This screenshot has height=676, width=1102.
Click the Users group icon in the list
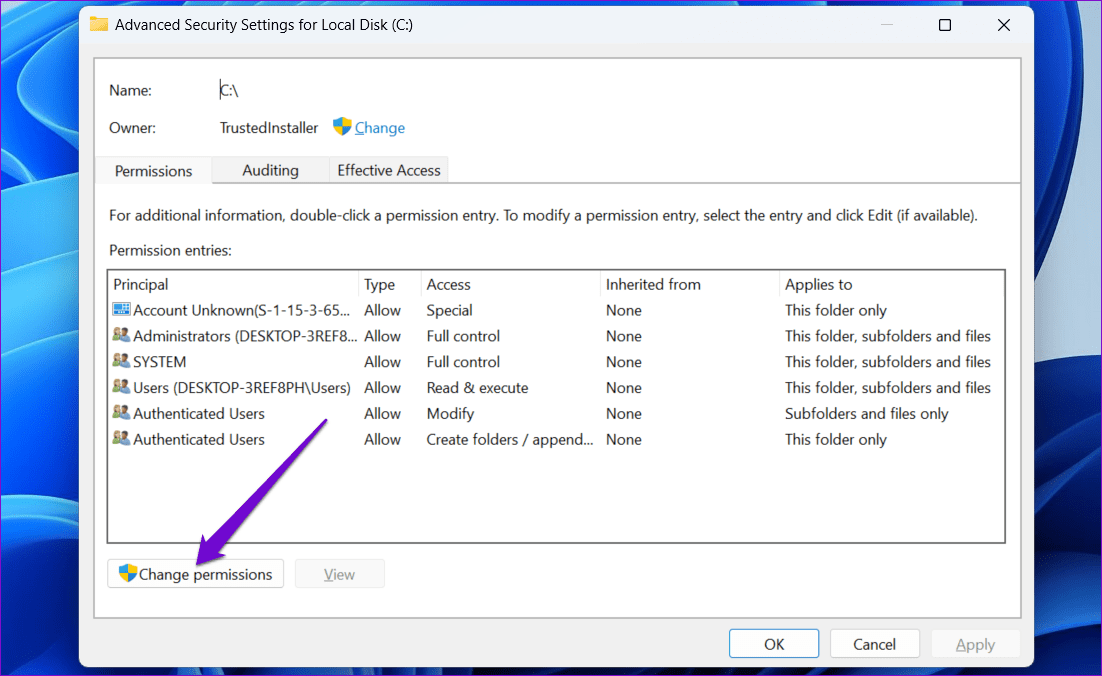point(121,387)
